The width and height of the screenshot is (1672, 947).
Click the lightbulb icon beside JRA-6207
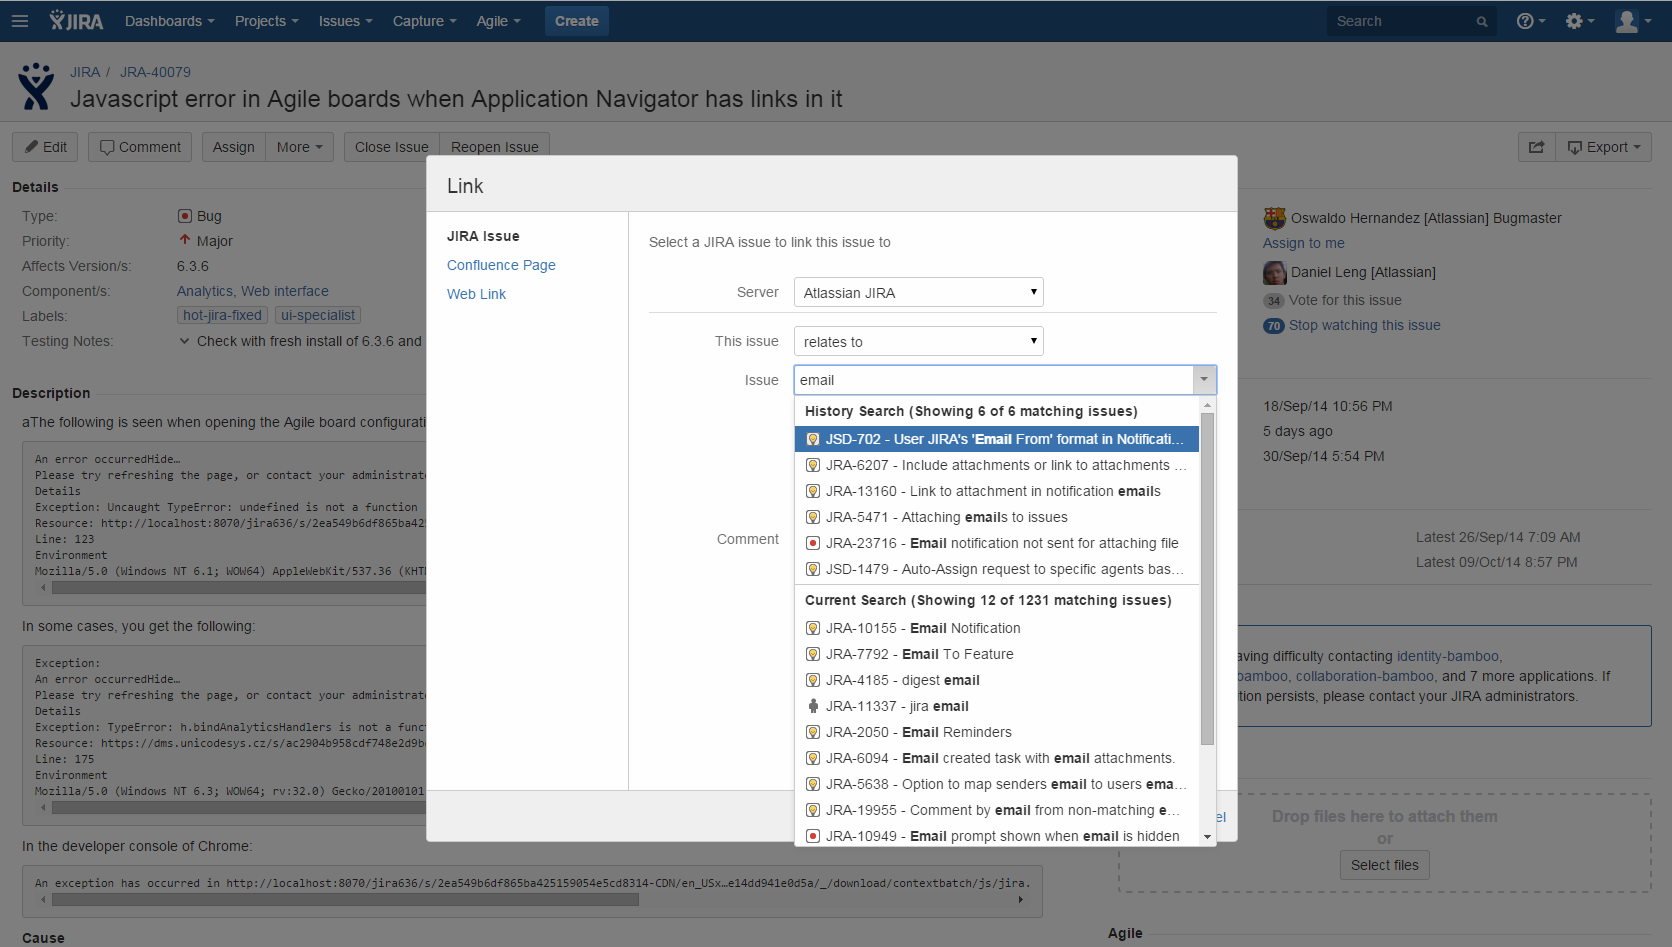pos(813,465)
